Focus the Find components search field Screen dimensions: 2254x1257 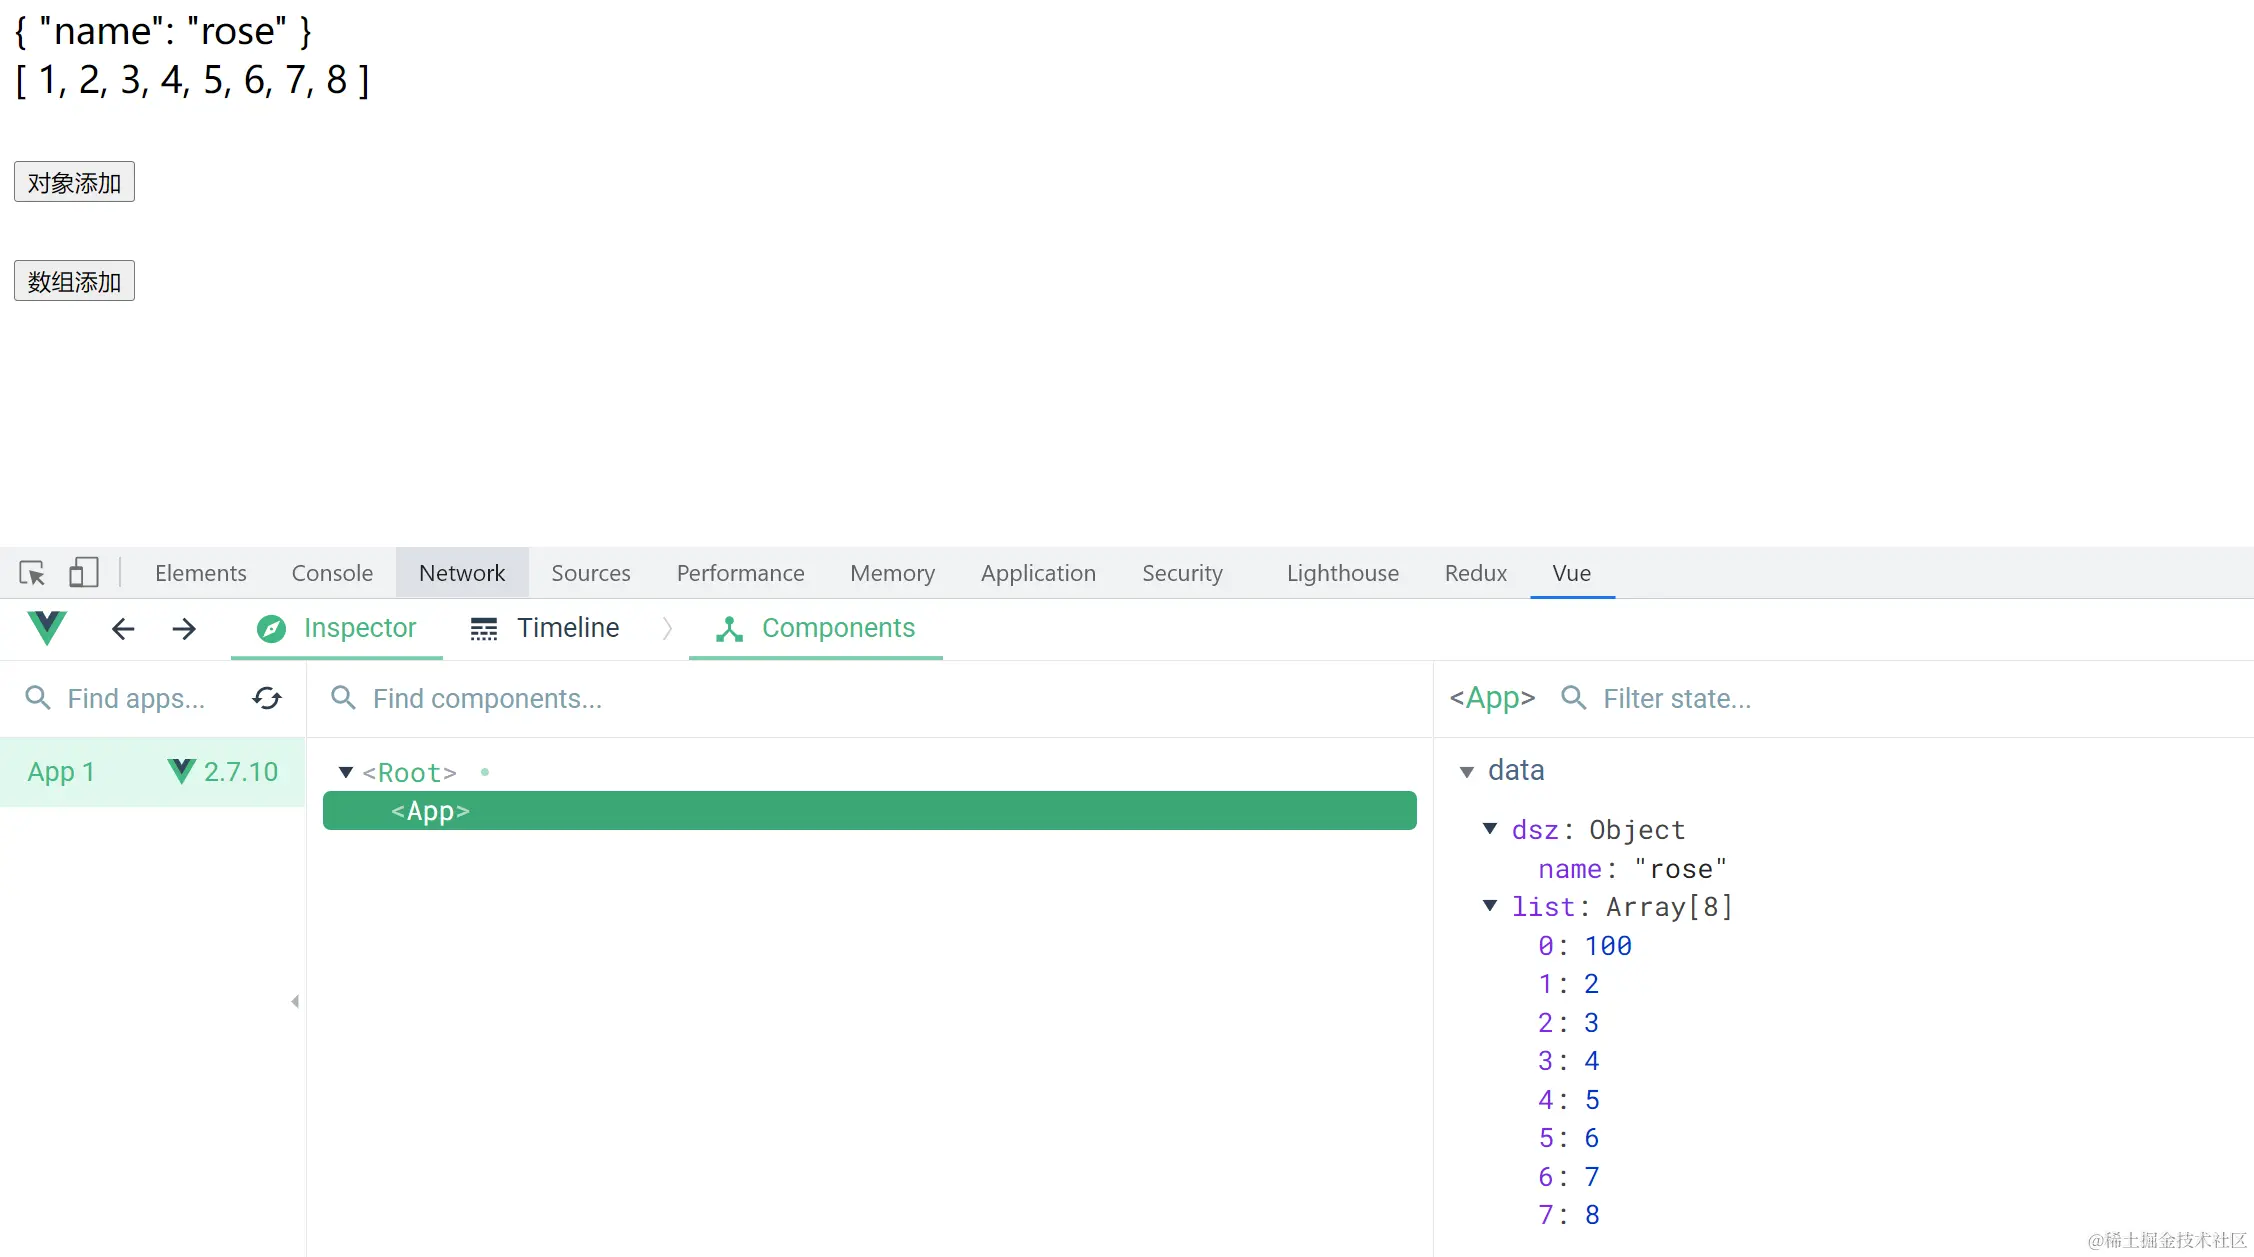coord(487,698)
